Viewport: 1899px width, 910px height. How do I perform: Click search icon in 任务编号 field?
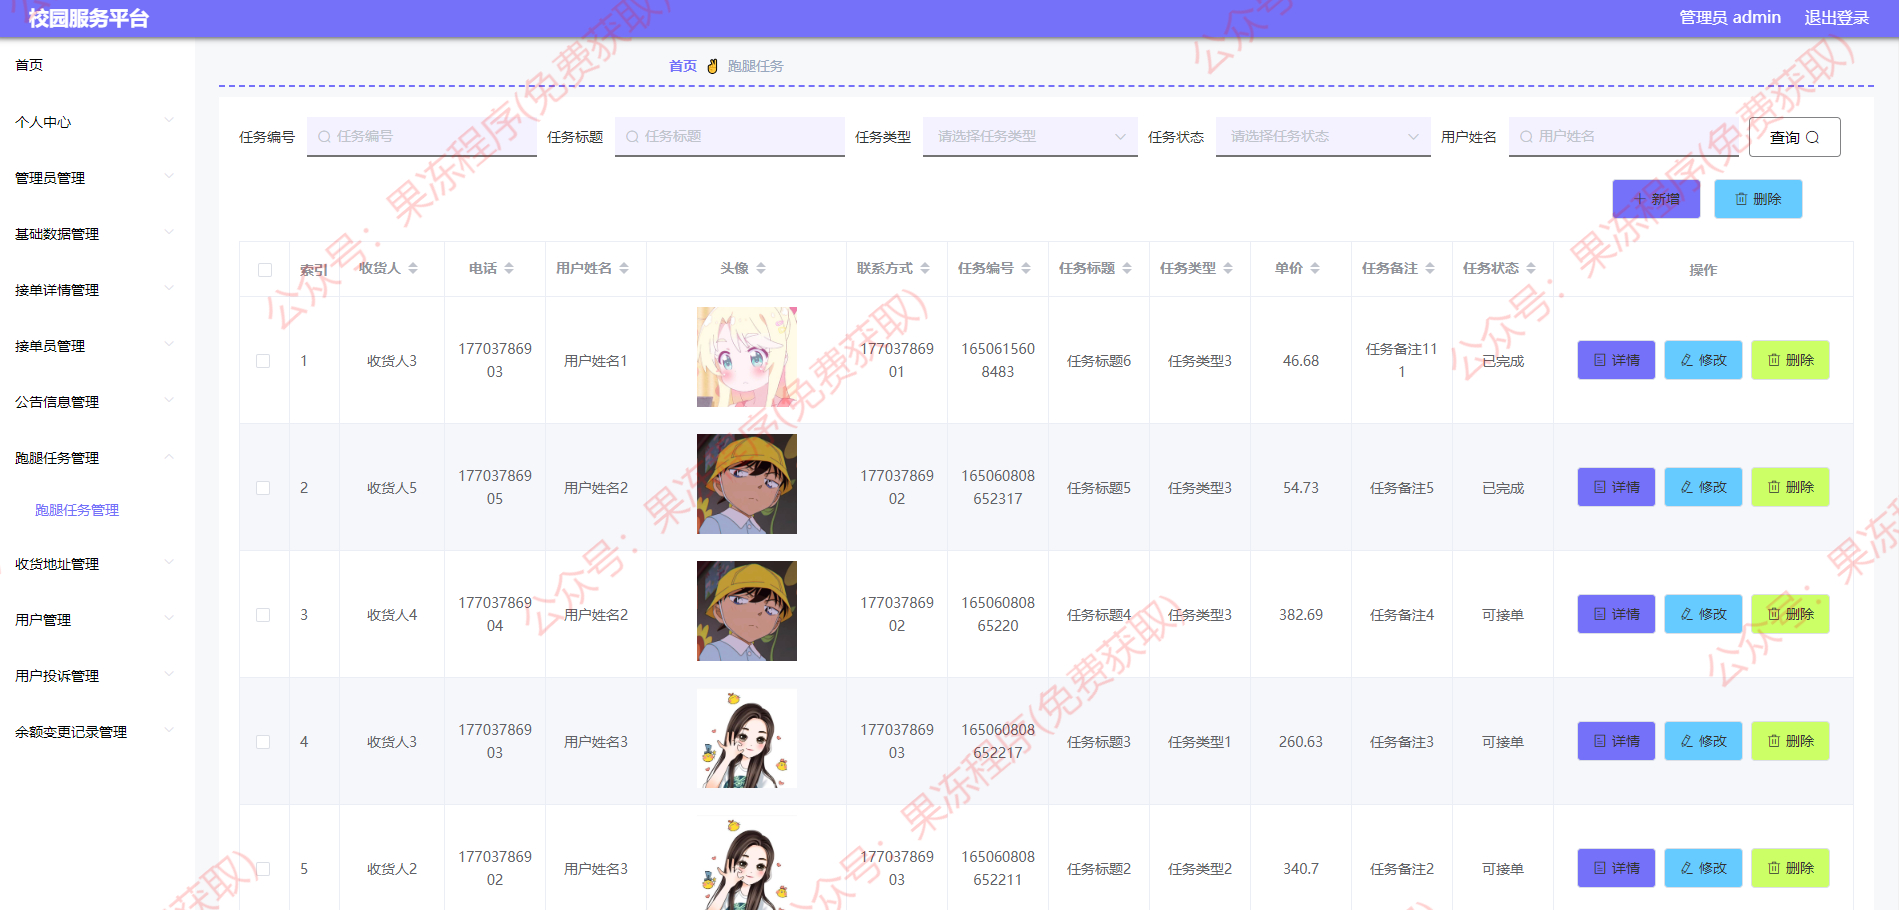(324, 137)
